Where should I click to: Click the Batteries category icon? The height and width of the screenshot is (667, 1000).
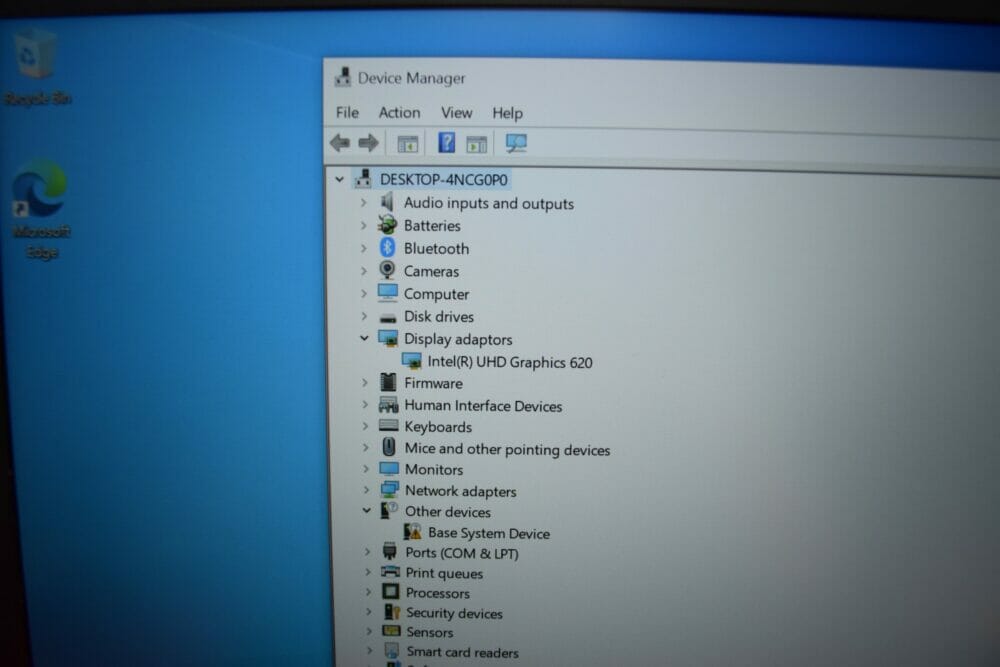[x=387, y=224]
